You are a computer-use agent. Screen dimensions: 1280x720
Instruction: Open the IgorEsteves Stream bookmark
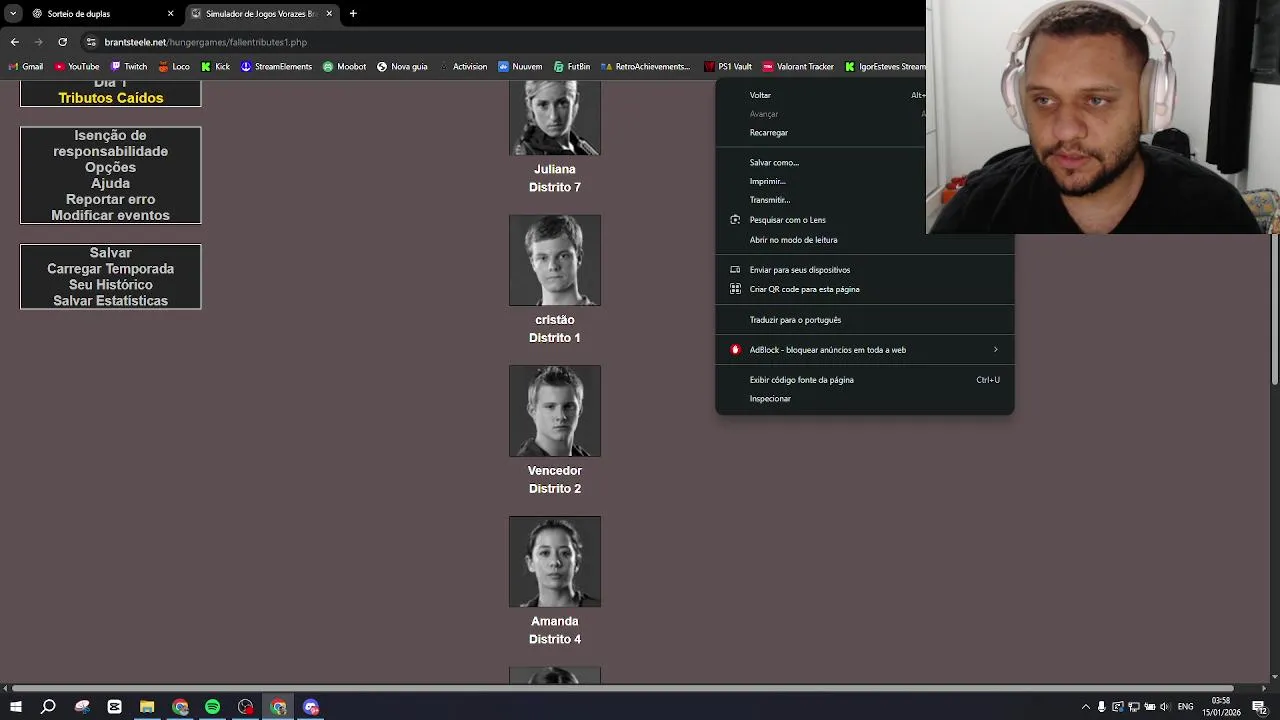[x=885, y=67]
